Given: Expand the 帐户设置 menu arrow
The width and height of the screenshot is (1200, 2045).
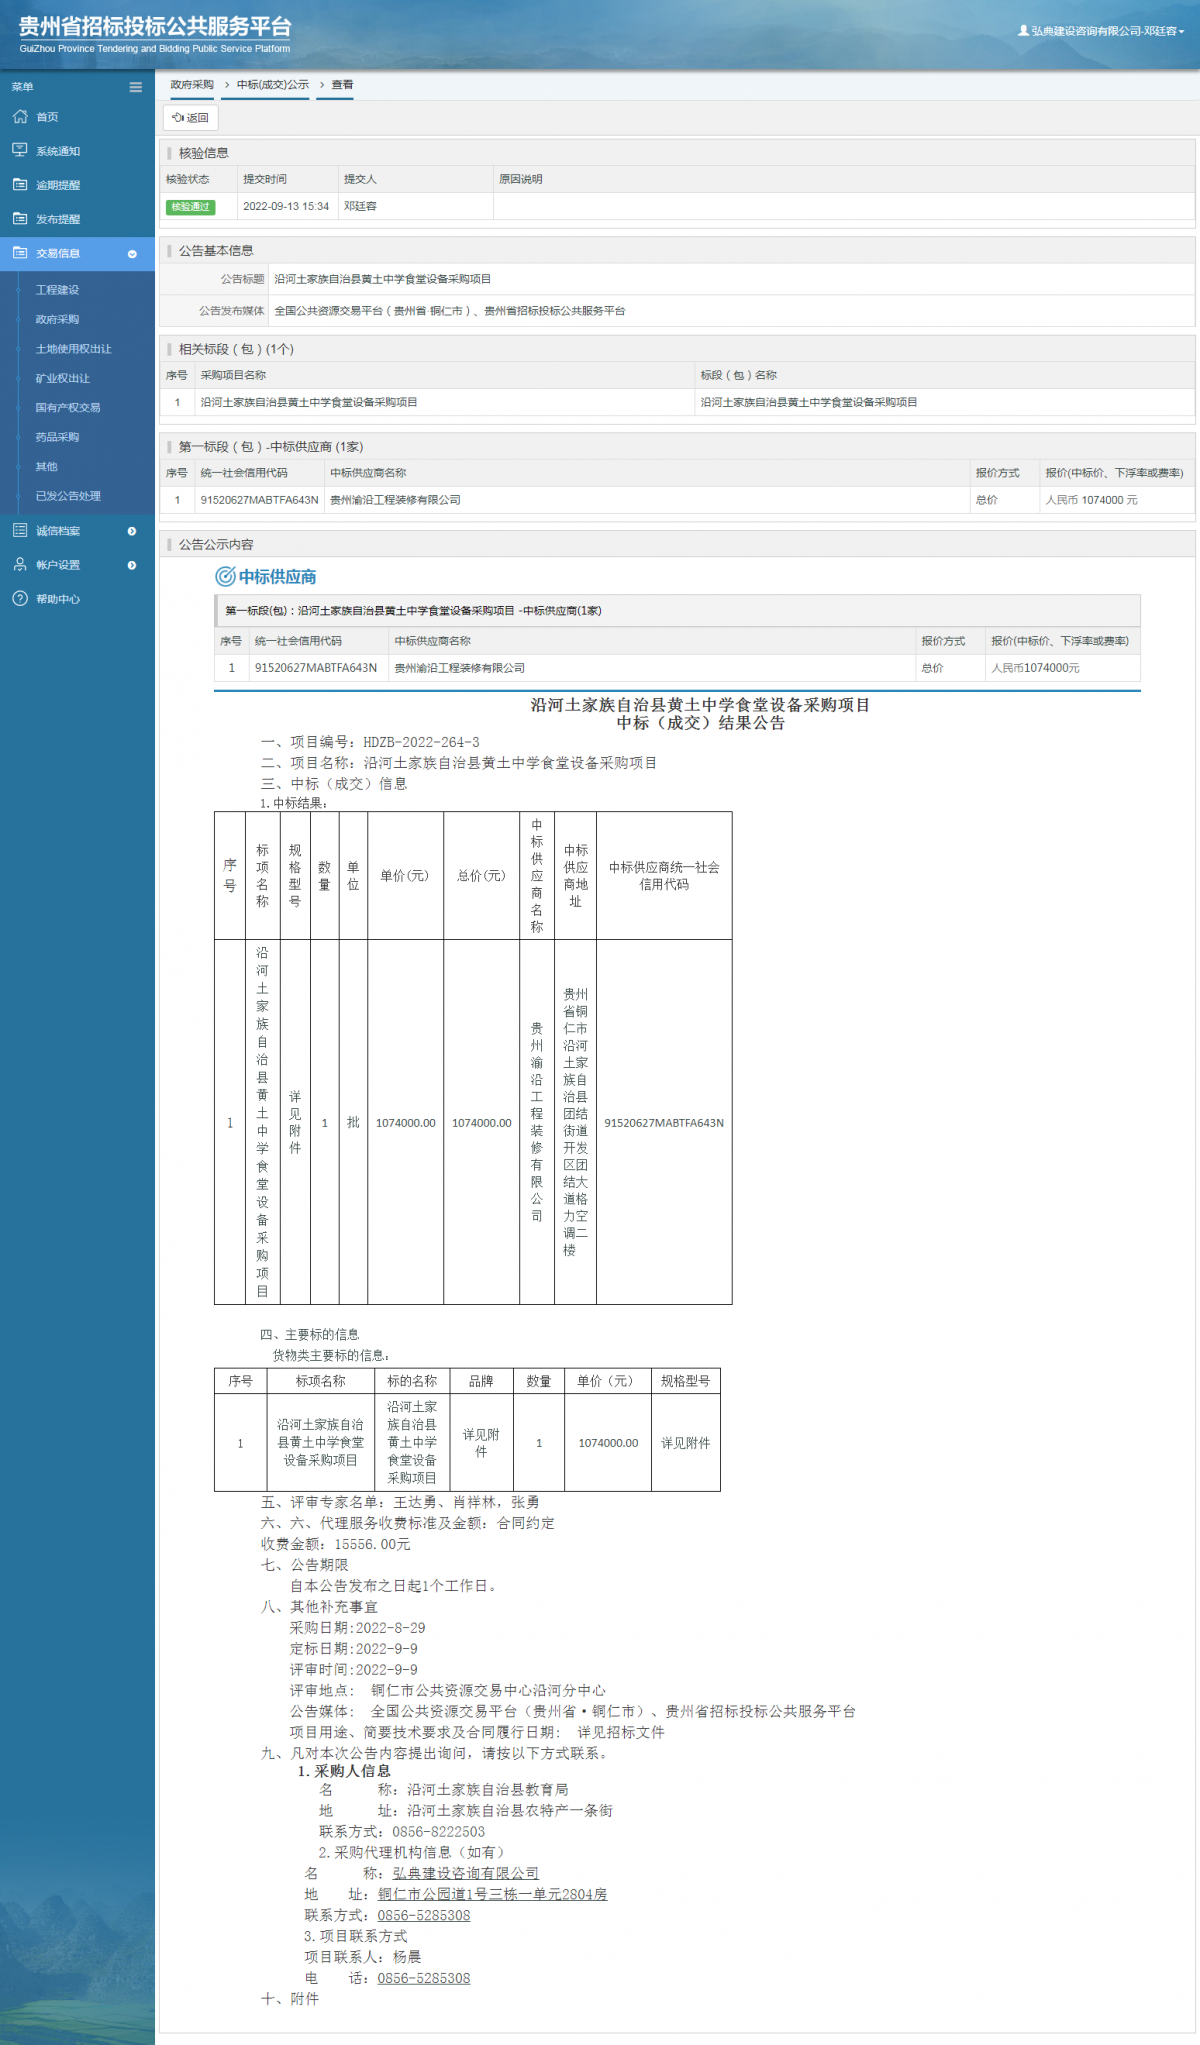Looking at the screenshot, I should [132, 565].
